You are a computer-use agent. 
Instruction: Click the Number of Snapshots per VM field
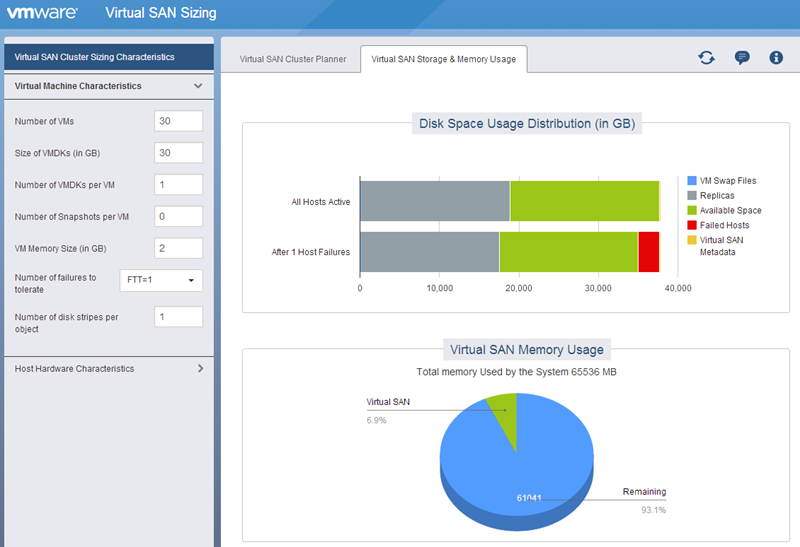[x=179, y=216]
